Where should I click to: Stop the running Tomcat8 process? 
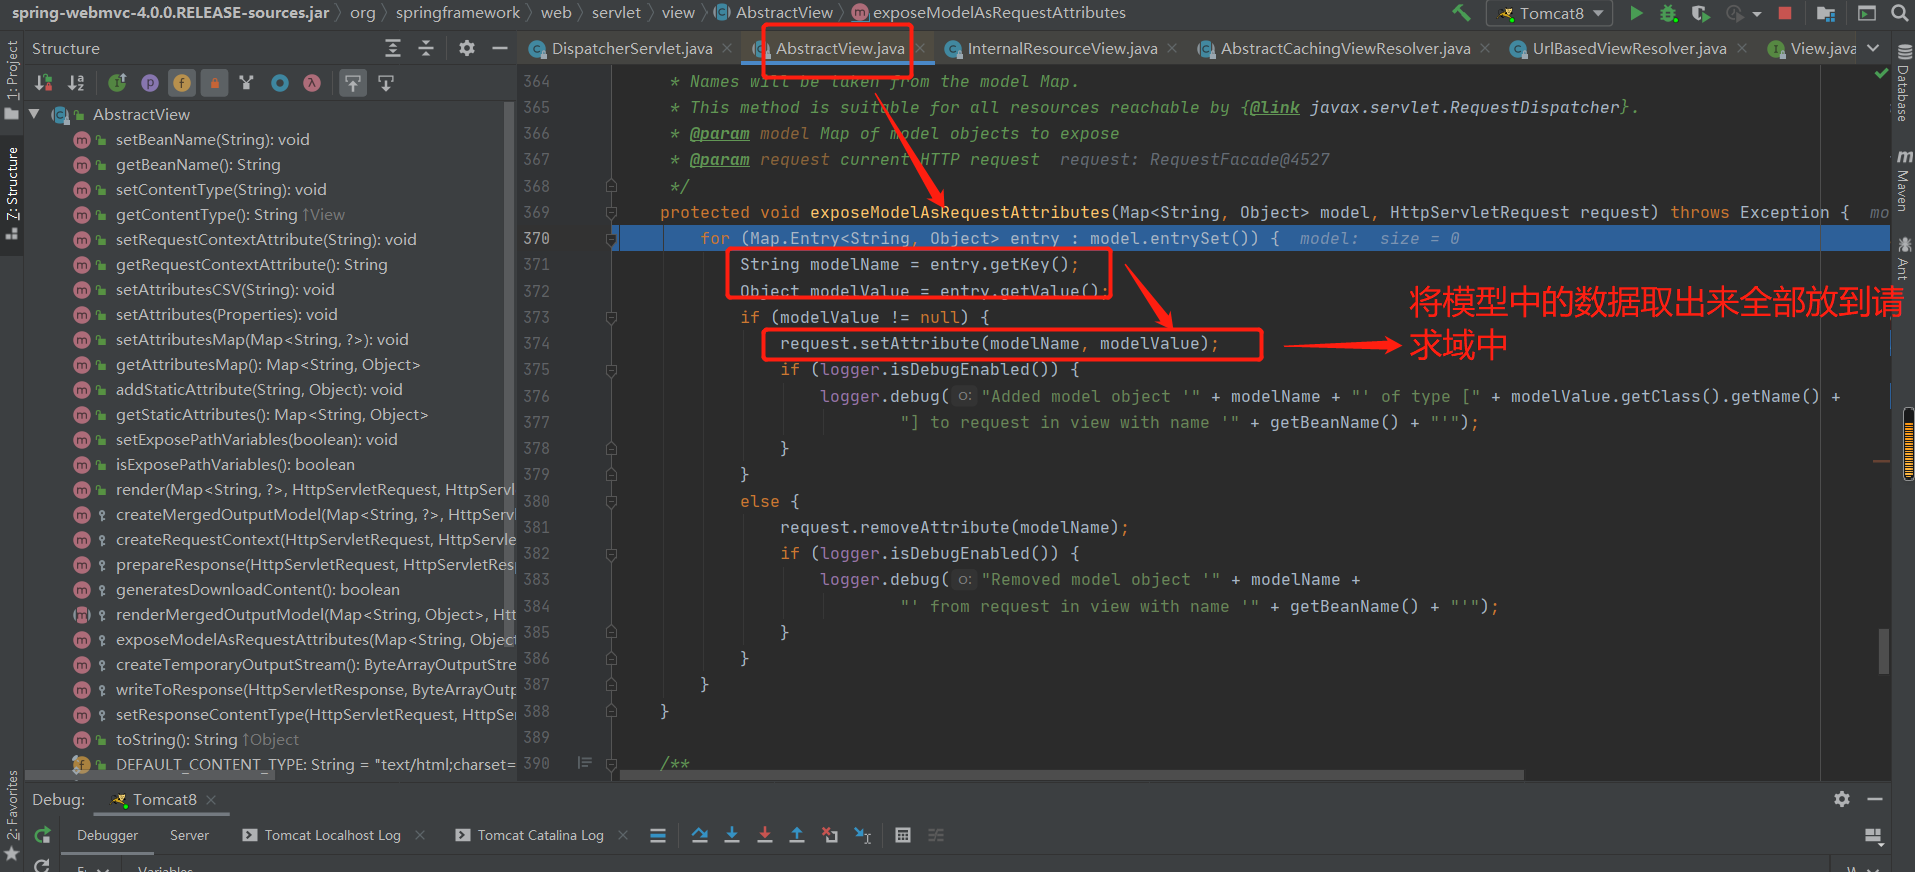pyautogui.click(x=1785, y=13)
